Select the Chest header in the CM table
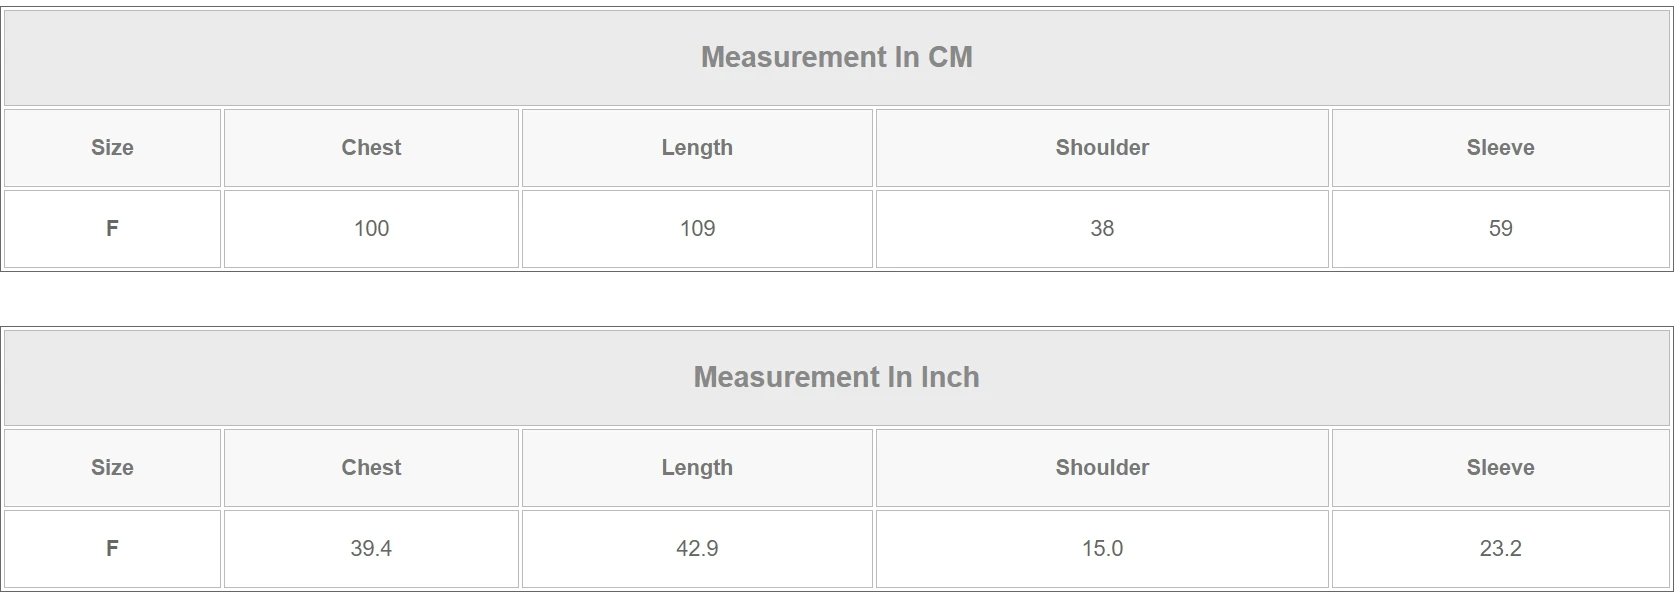Viewport: 1679px width, 598px height. [371, 148]
